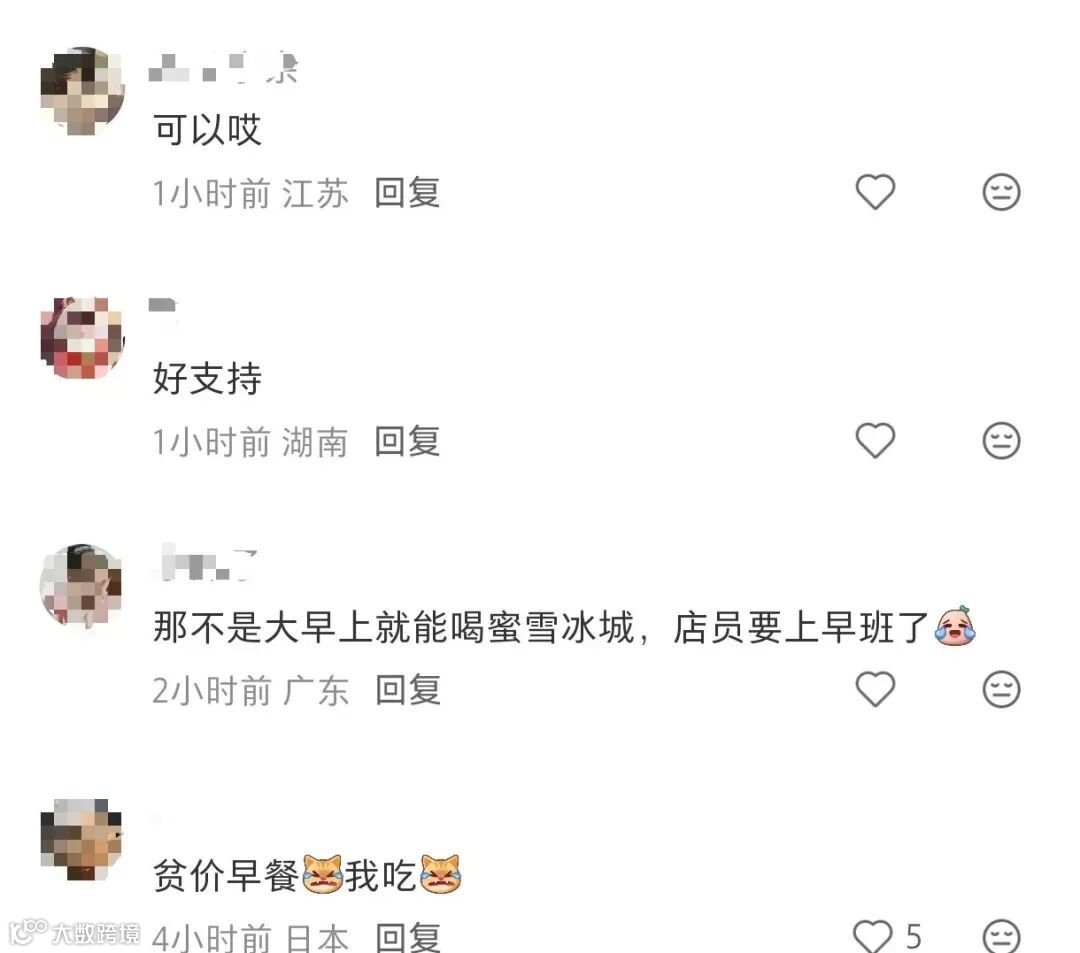The height and width of the screenshot is (953, 1080).
Task: Tap dislike face on the 湖南 comment
Action: point(1001,440)
